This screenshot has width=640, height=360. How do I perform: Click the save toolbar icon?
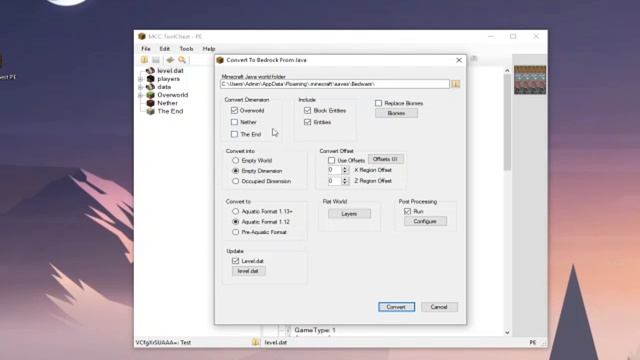pos(156,60)
